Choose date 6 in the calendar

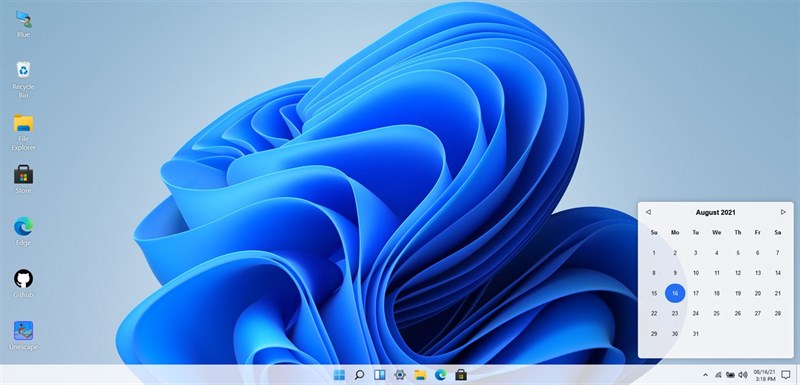pos(758,253)
